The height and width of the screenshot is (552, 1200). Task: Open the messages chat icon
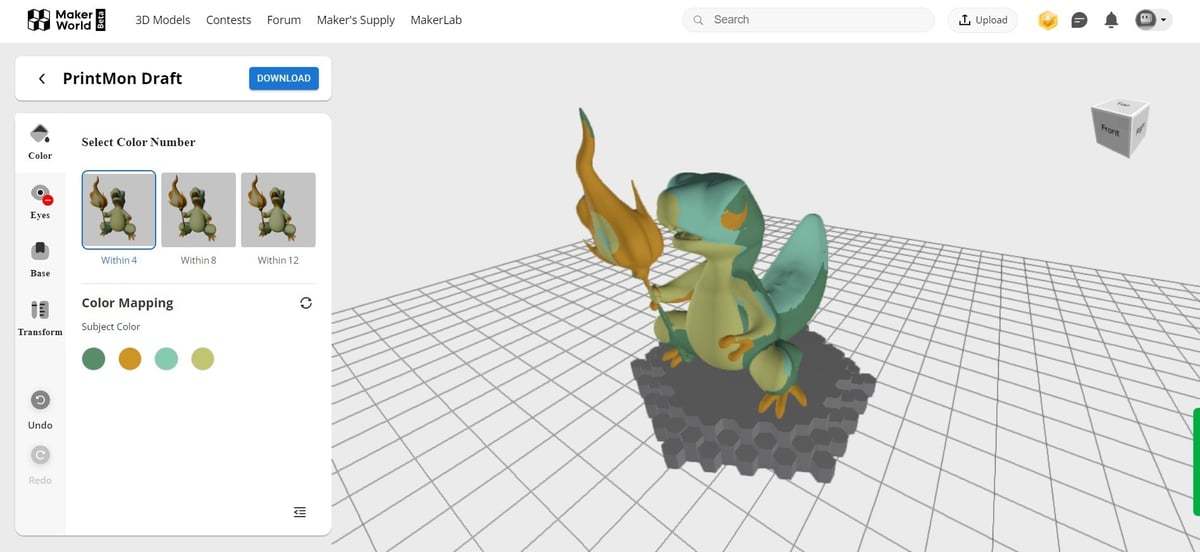pos(1079,20)
